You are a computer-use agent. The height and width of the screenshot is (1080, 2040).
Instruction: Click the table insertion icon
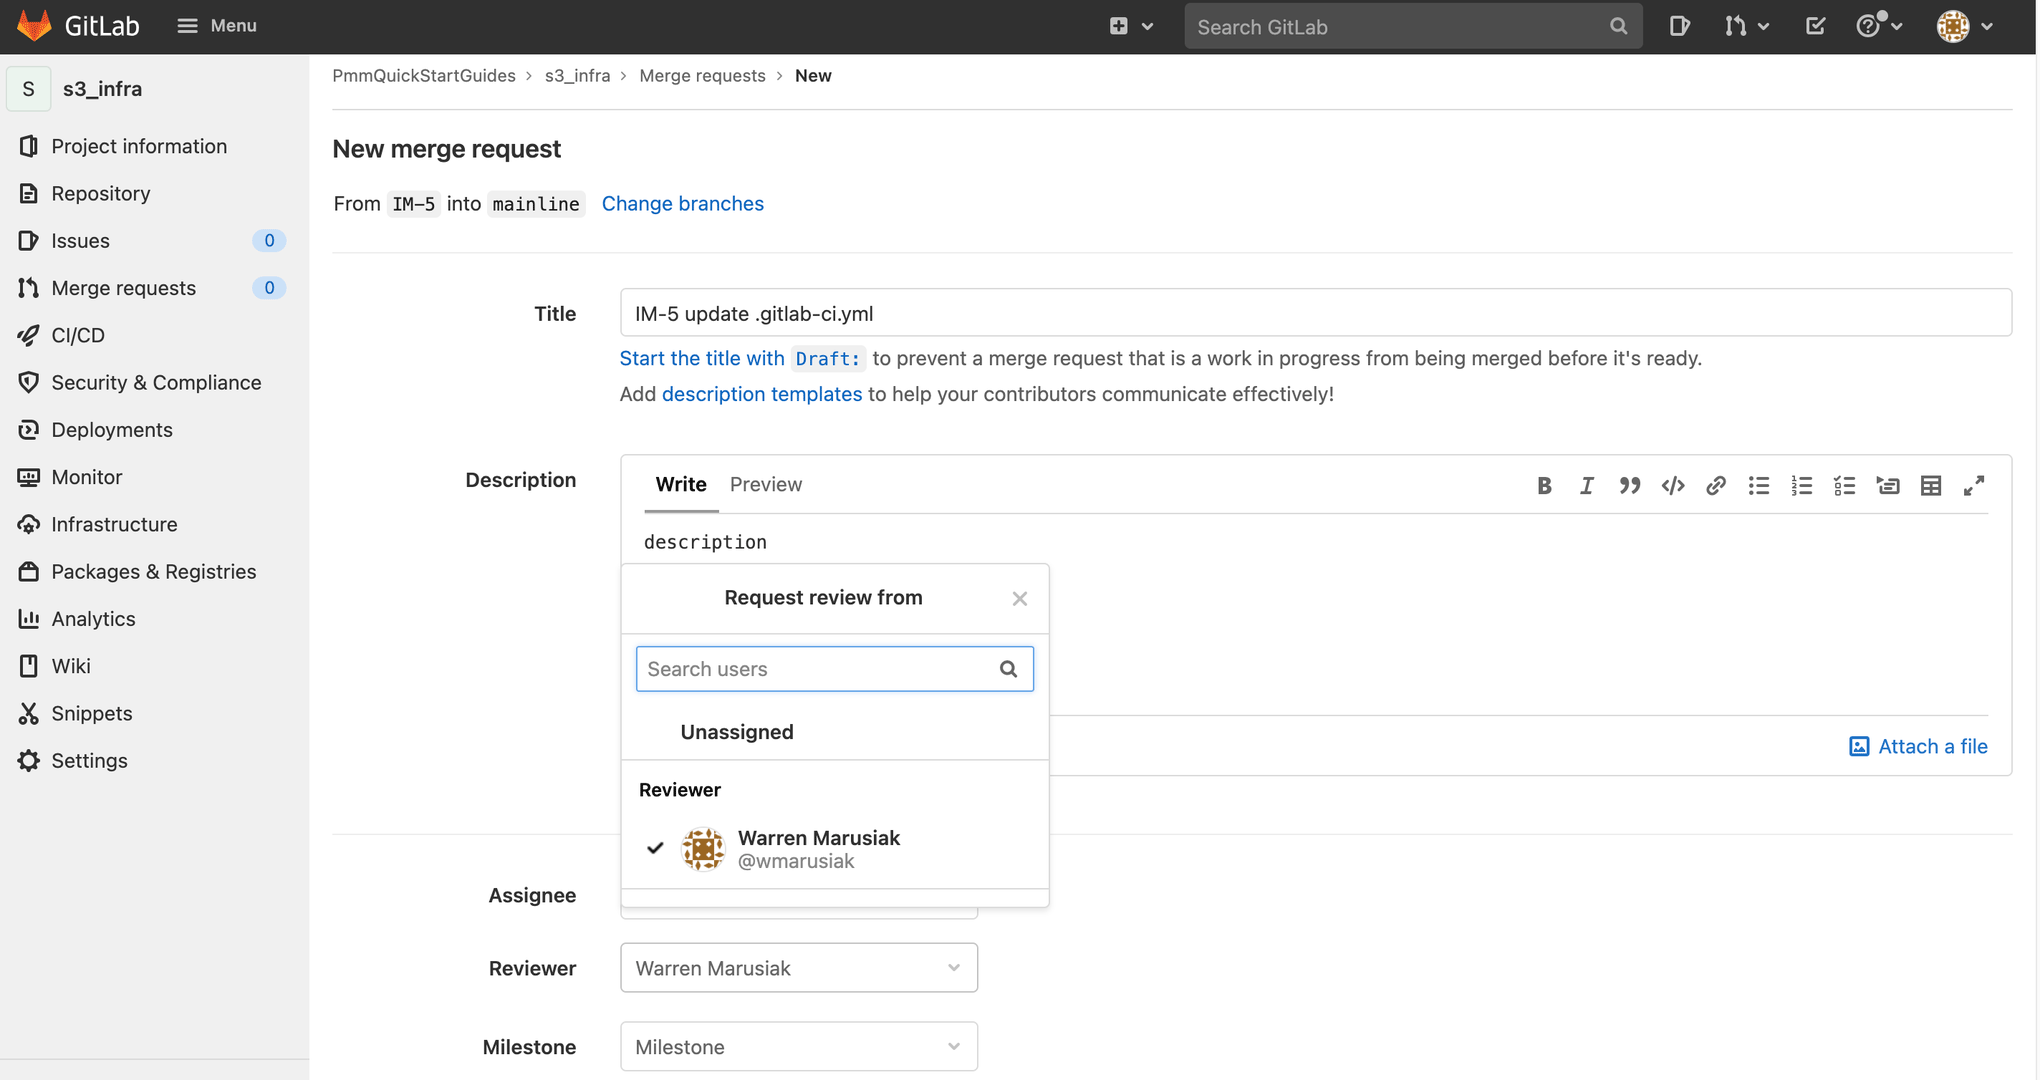pyautogui.click(x=1931, y=483)
